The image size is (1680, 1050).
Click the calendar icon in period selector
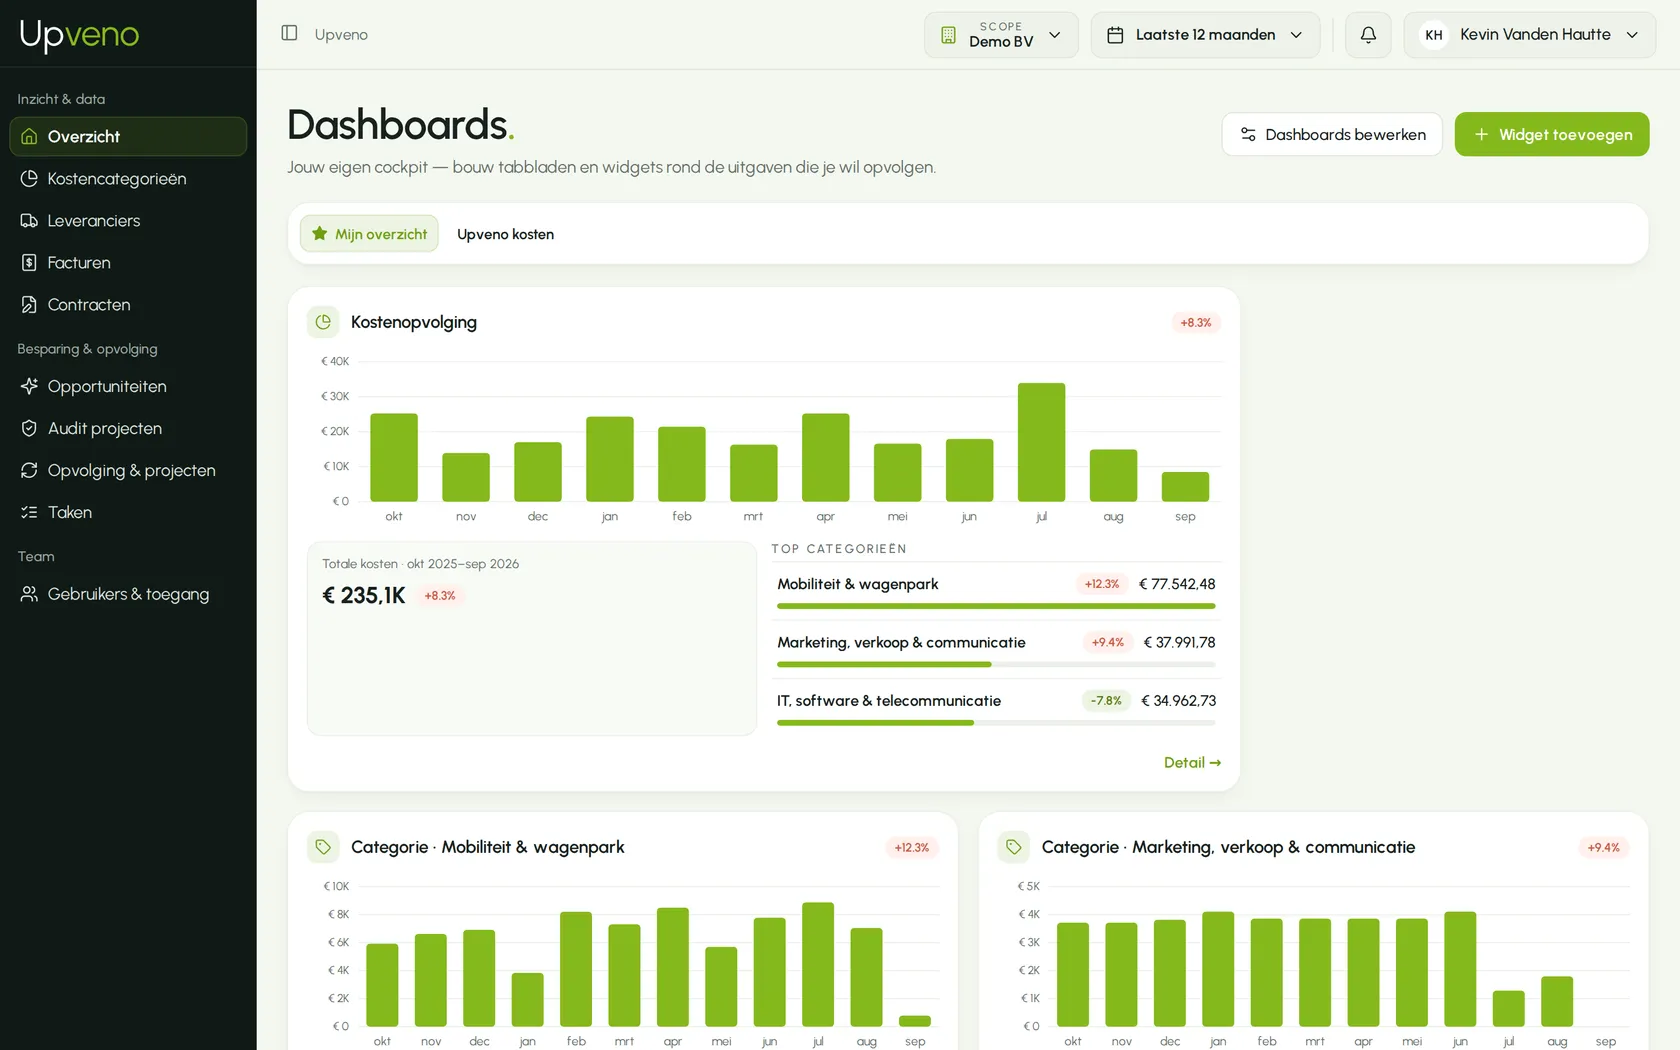1115,35
